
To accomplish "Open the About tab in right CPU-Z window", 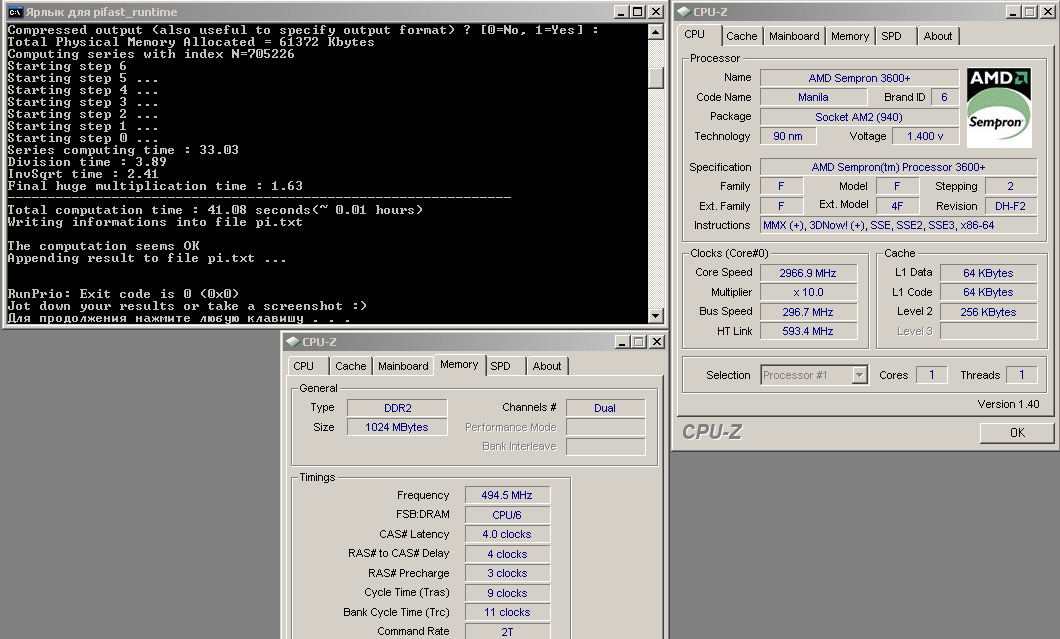I will [x=938, y=37].
